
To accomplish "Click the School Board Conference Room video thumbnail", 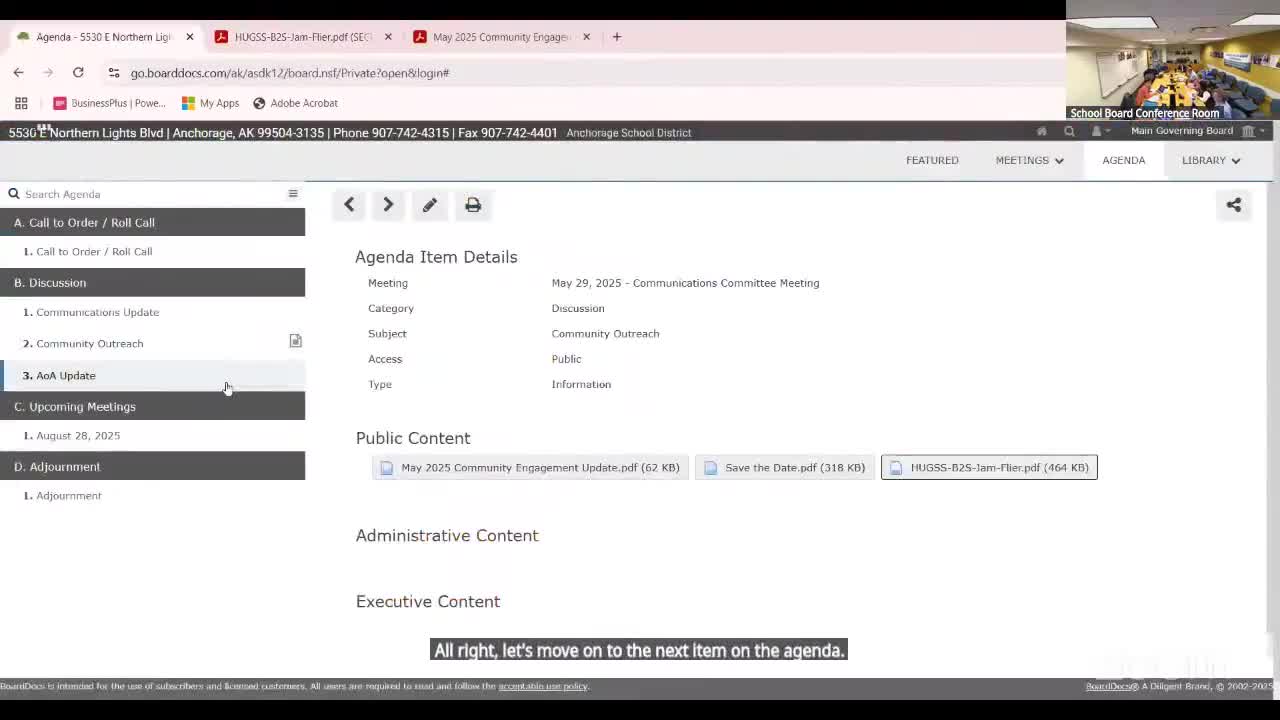I will (x=1173, y=60).
